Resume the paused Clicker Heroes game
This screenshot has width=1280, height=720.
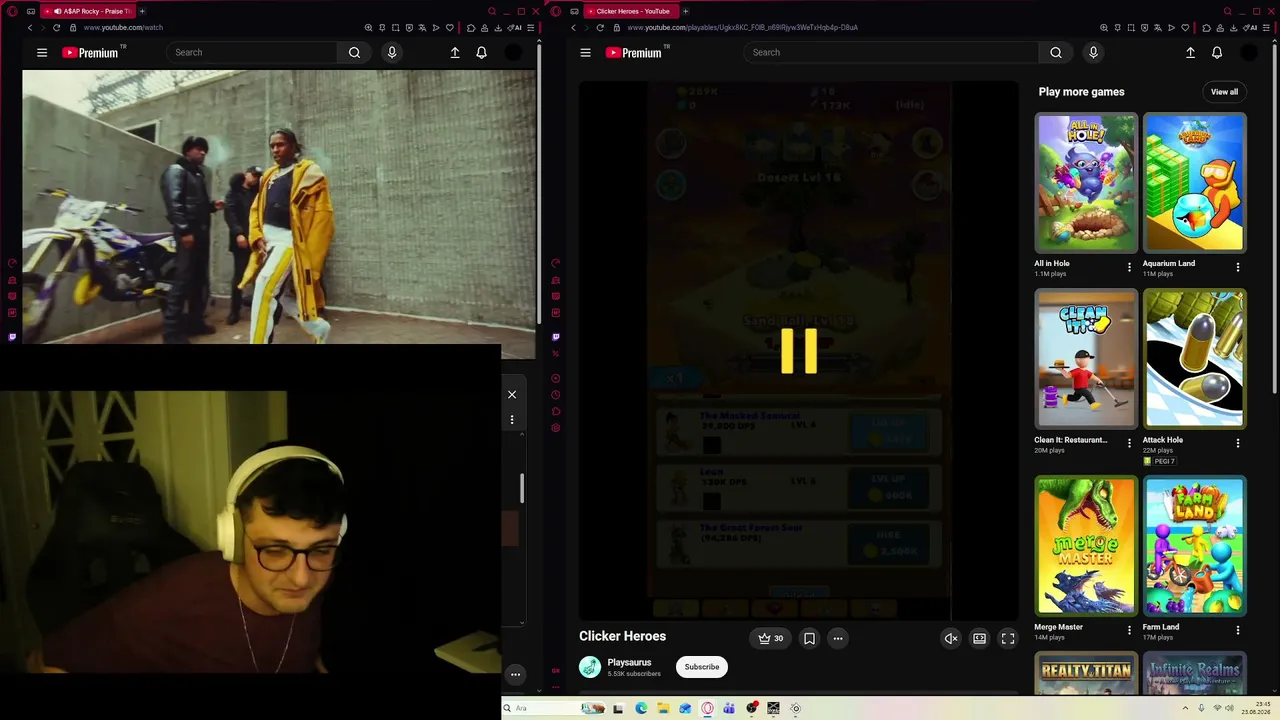pyautogui.click(x=799, y=351)
